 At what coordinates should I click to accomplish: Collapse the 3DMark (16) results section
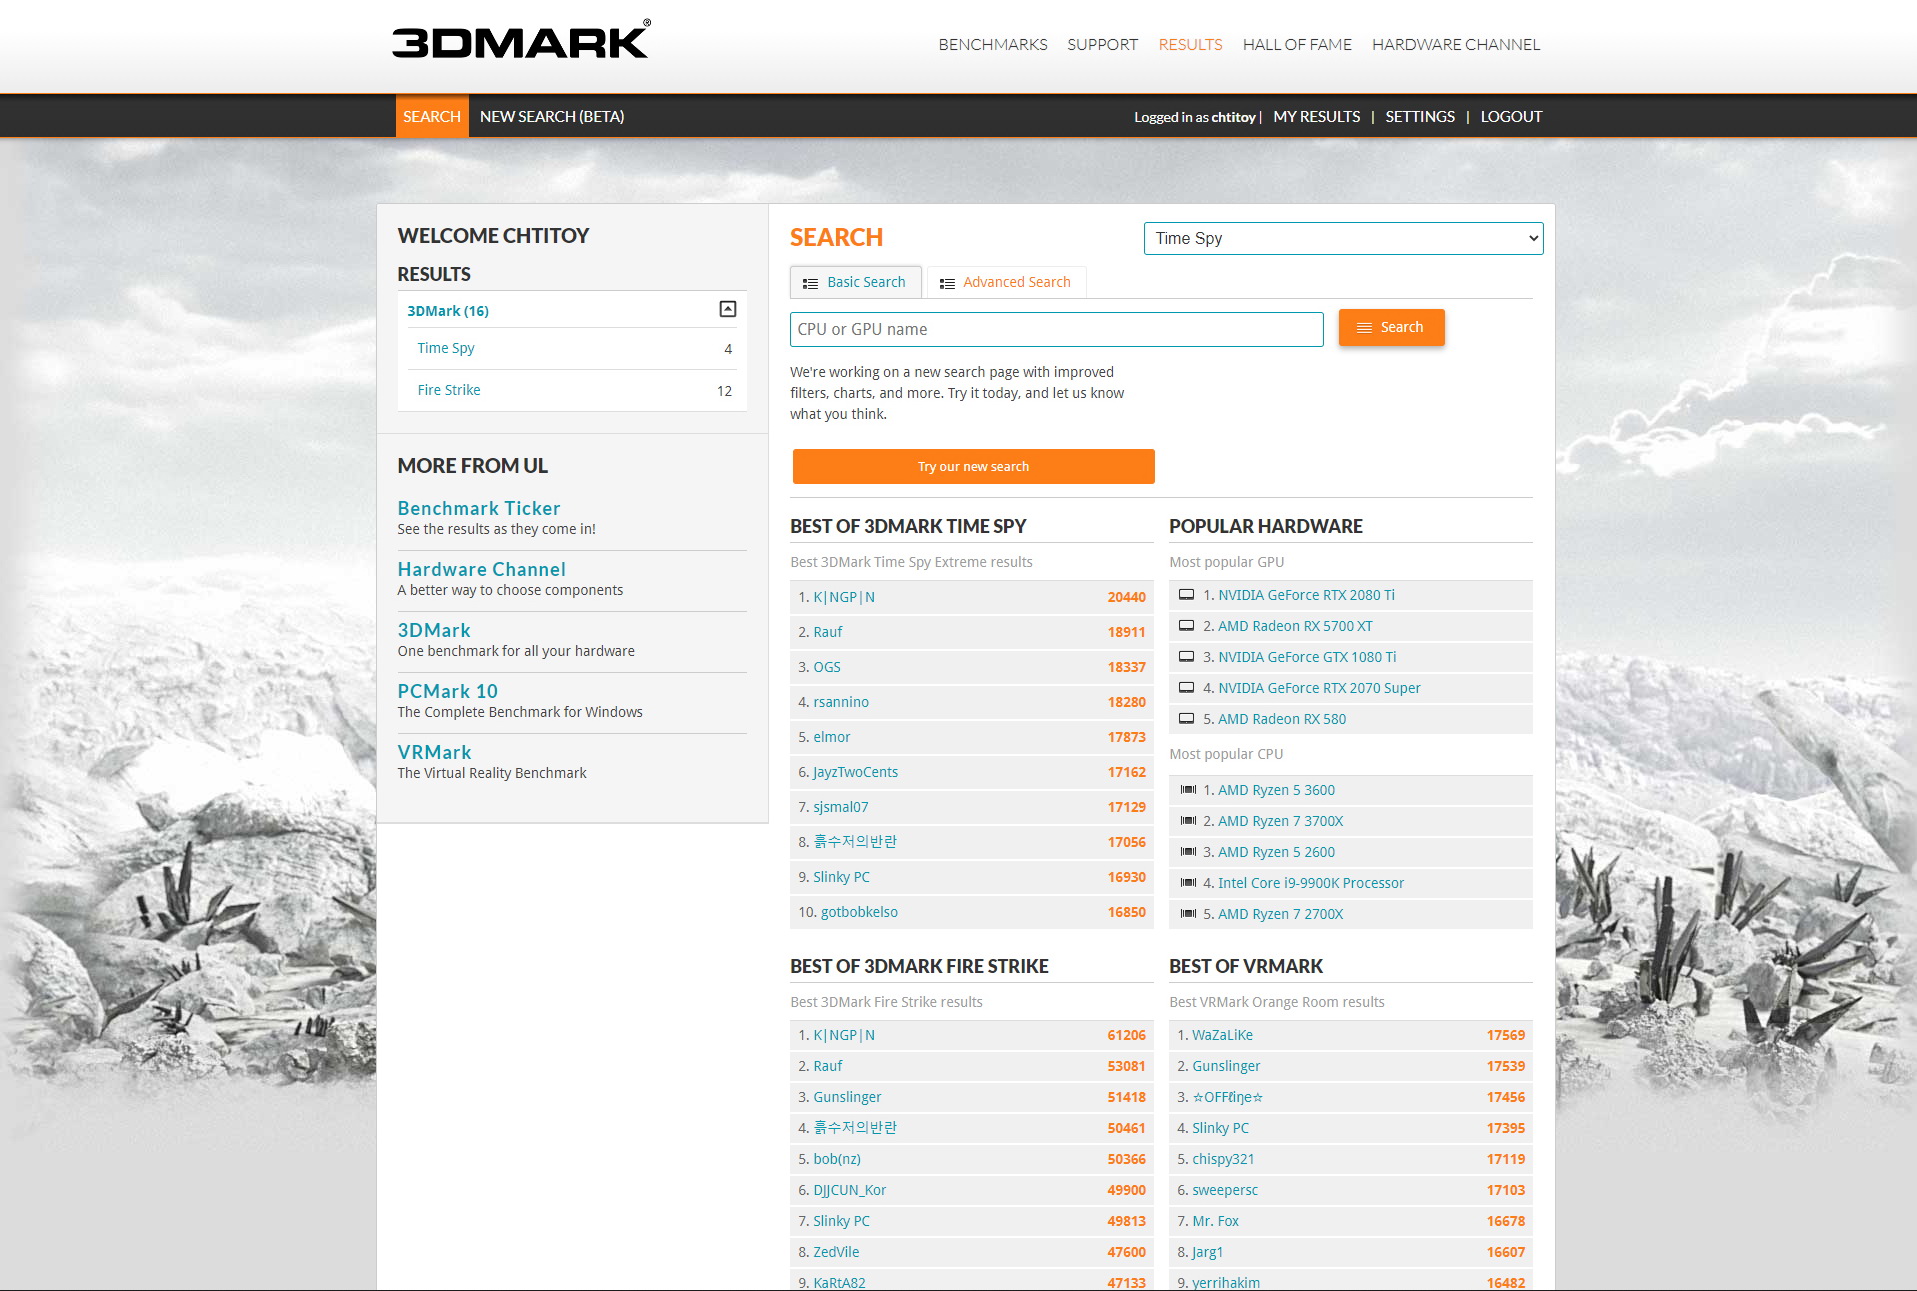coord(728,310)
